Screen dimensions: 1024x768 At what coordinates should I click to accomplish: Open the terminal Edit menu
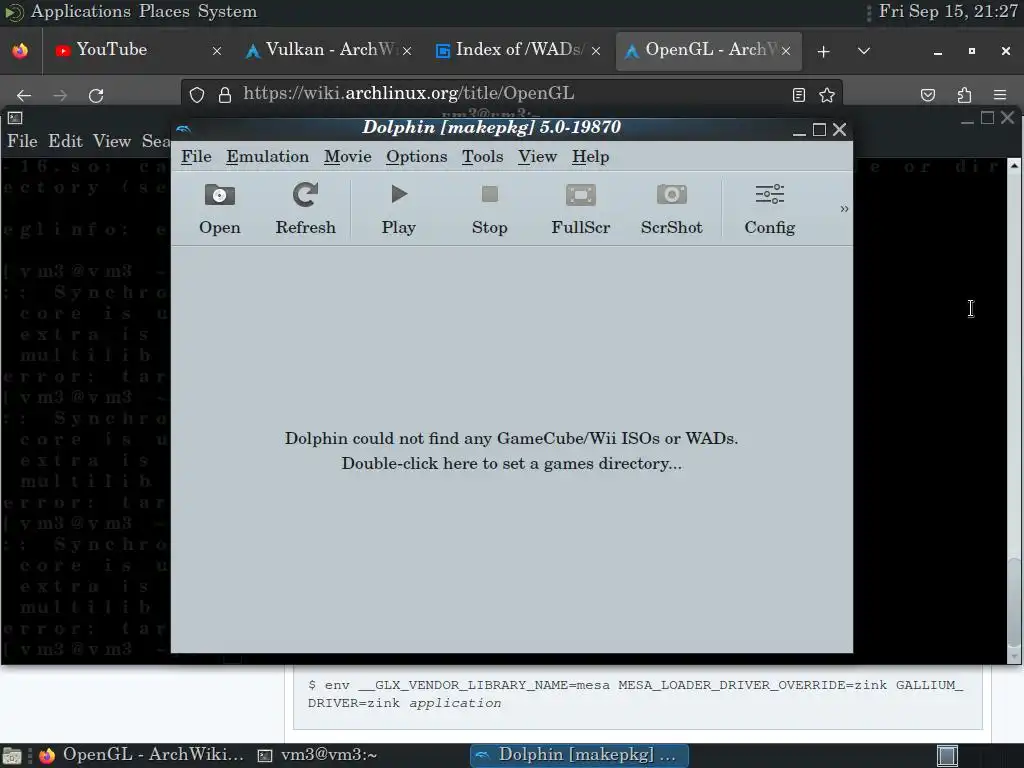click(65, 141)
